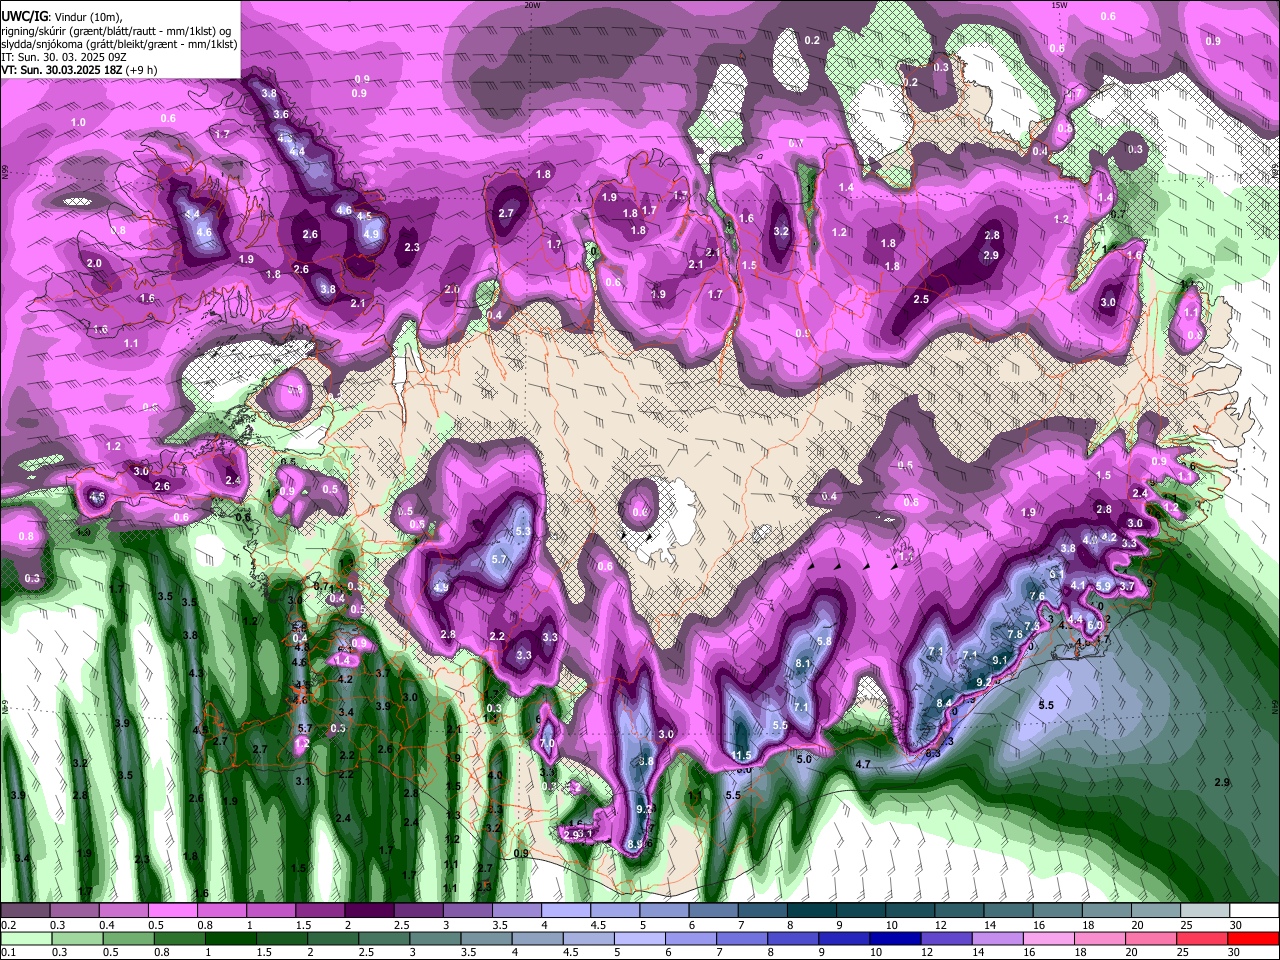Click the 8.4 precipitation value on the map
Viewport: 1280px width, 960px height.
tap(944, 703)
